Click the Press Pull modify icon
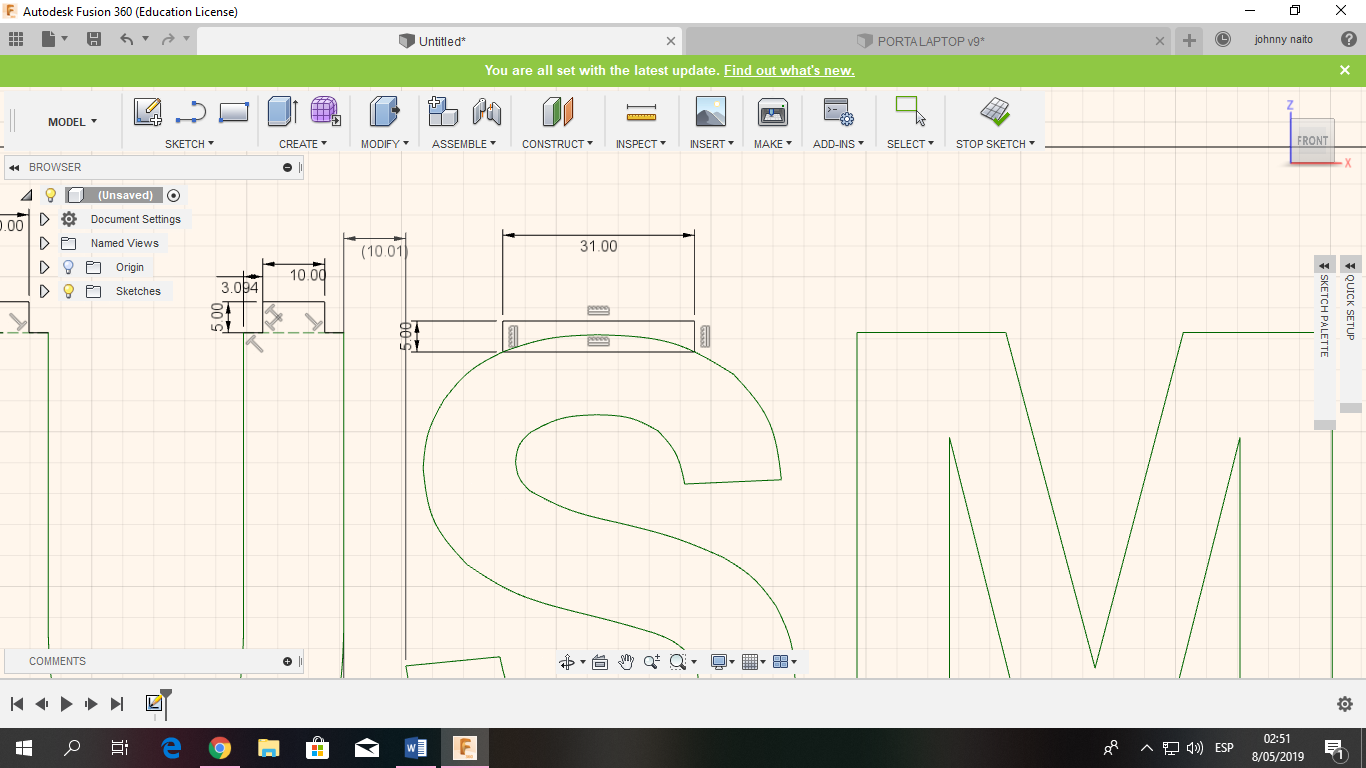 click(x=384, y=111)
